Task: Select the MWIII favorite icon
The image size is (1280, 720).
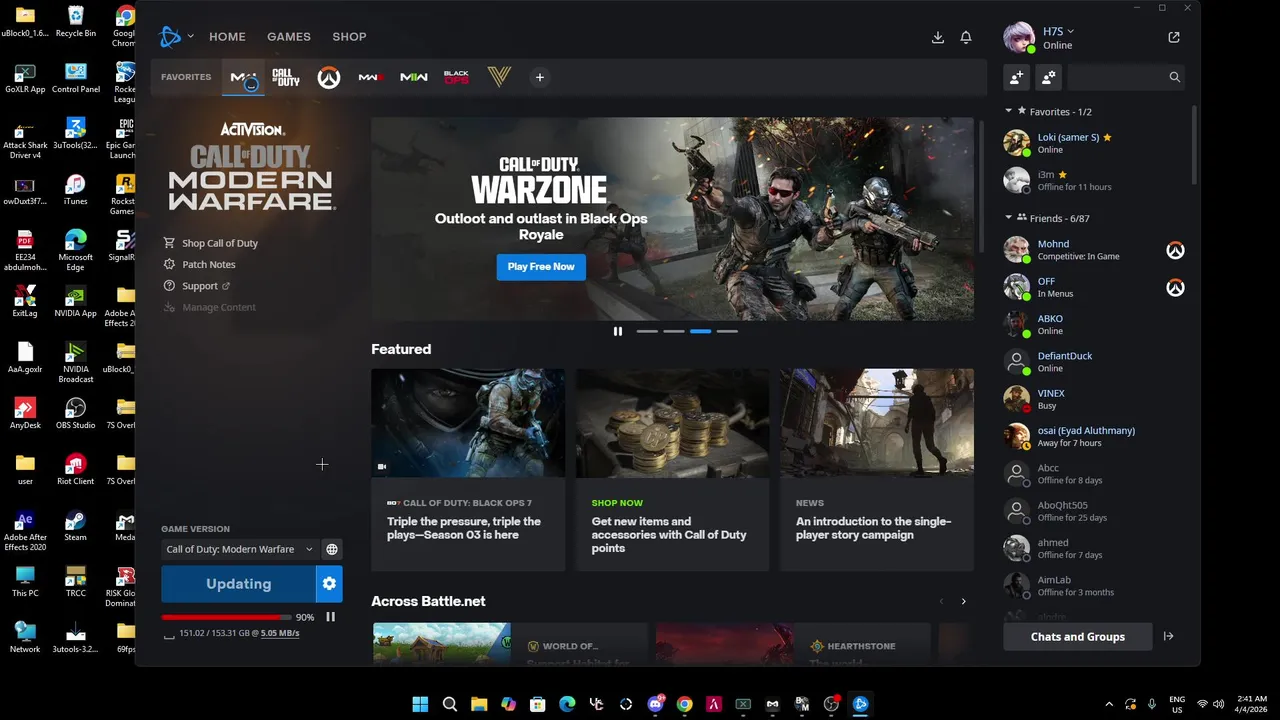Action: tap(371, 77)
